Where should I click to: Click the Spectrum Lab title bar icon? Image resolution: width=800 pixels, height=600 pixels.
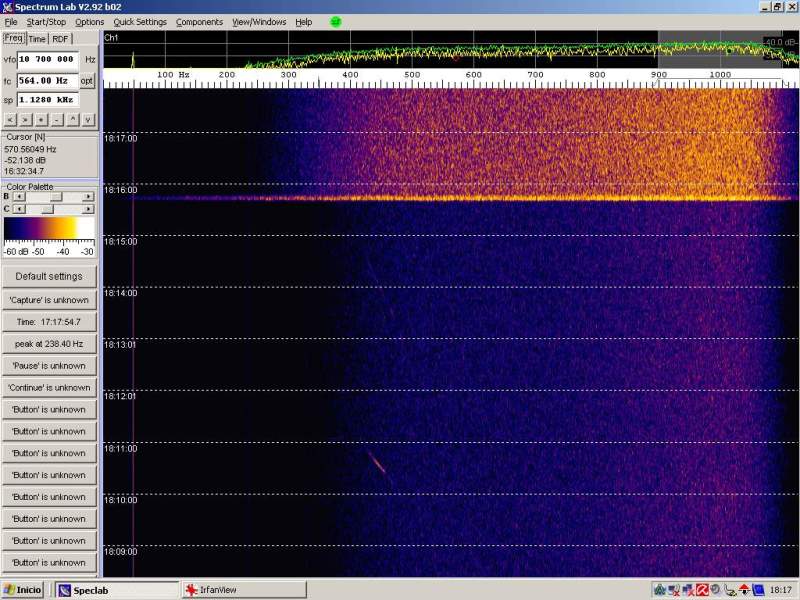pos(7,6)
